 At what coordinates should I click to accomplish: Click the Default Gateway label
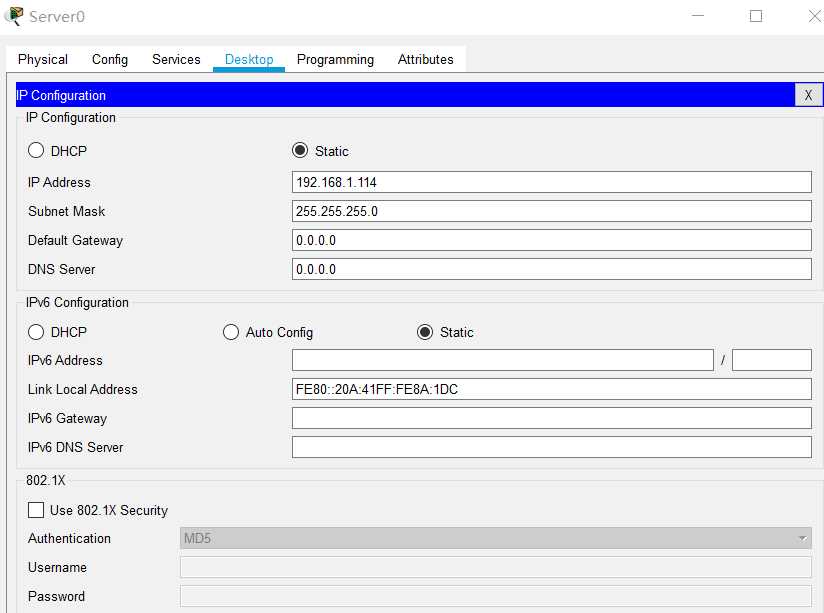[75, 240]
